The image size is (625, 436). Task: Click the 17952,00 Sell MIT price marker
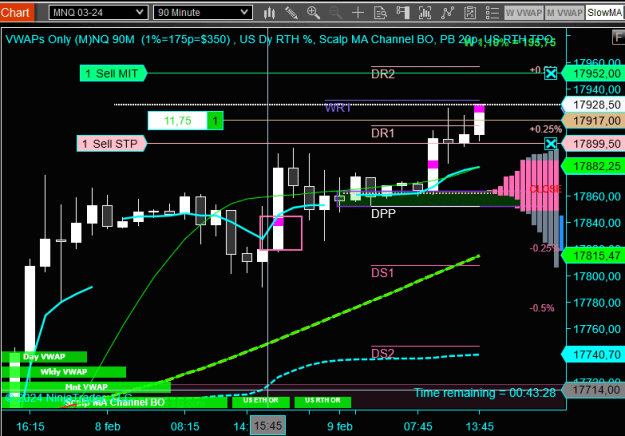(x=593, y=74)
